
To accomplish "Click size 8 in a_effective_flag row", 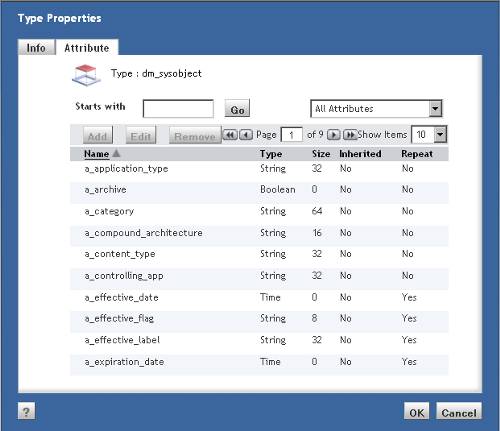I will (x=314, y=318).
